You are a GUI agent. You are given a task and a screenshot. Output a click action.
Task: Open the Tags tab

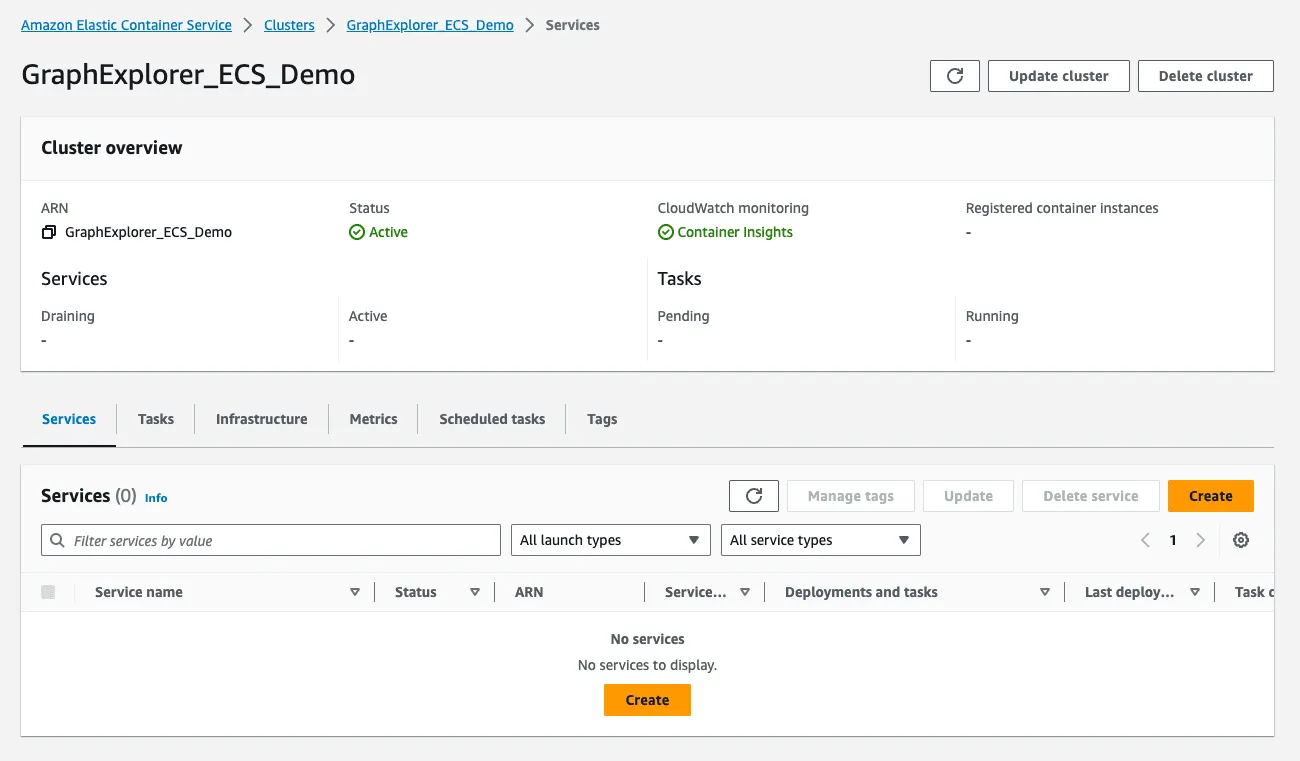602,419
